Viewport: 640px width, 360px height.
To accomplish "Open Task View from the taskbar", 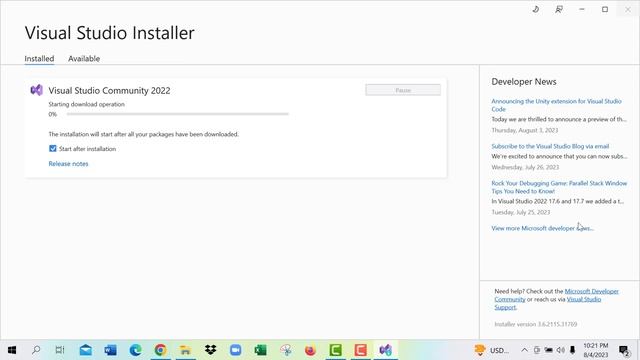I will click(x=60, y=350).
